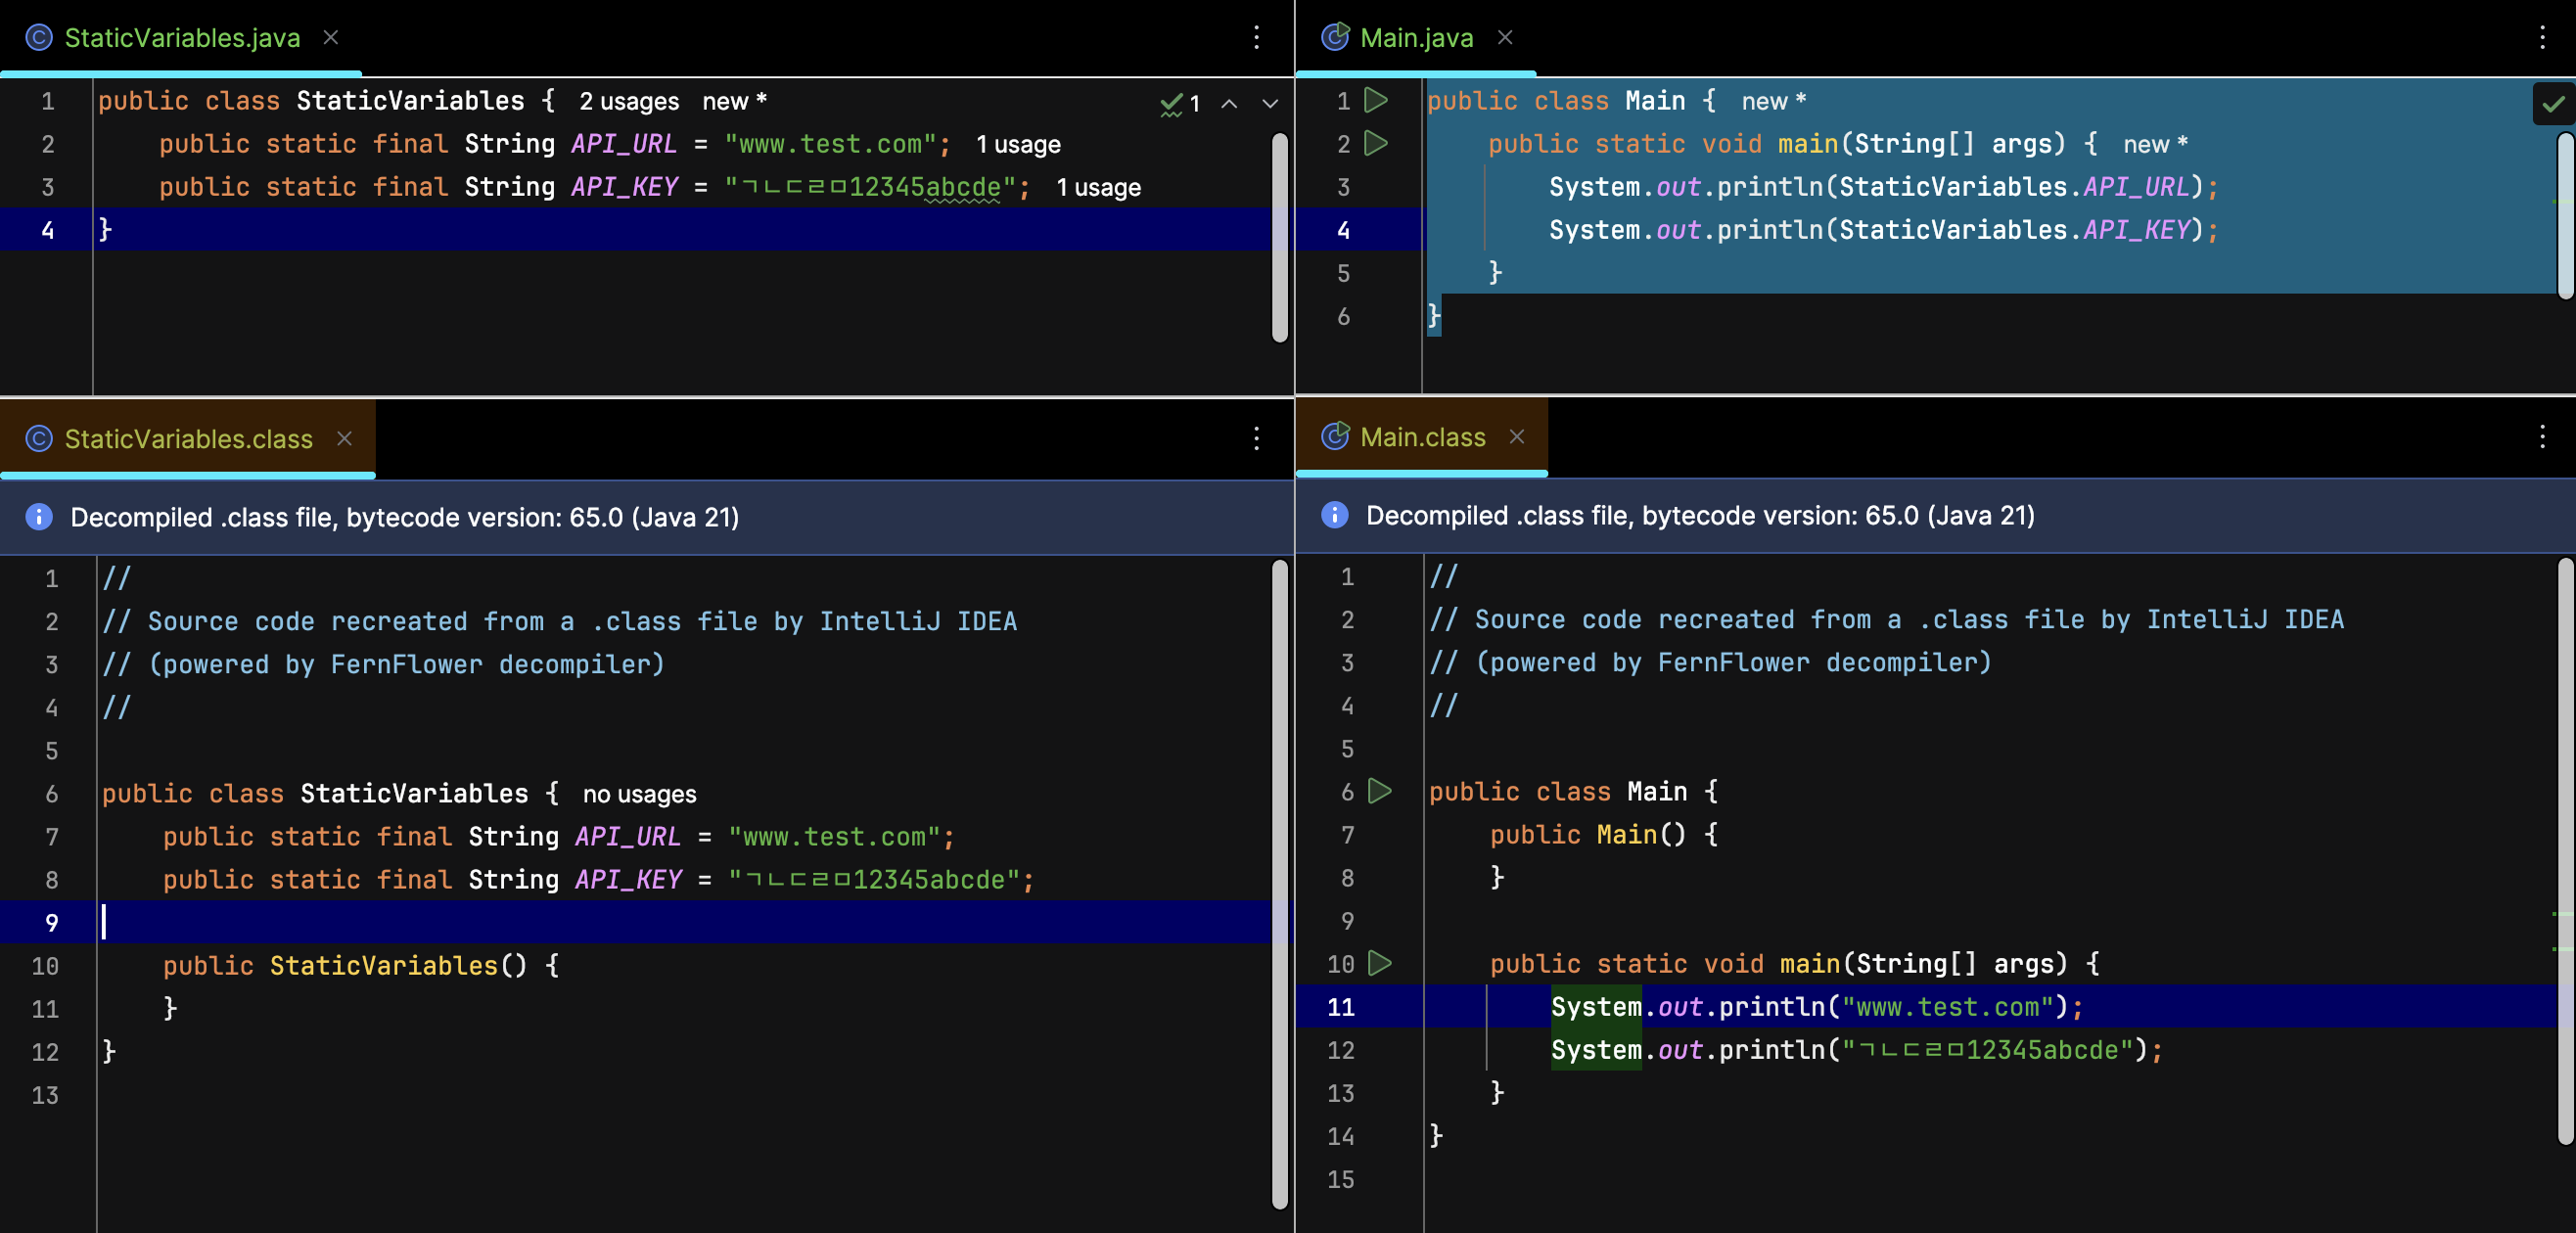Screen dimensions: 2576x1233
Task: Click the class icon on the StaticVariables.class tab
Action: pos(37,438)
